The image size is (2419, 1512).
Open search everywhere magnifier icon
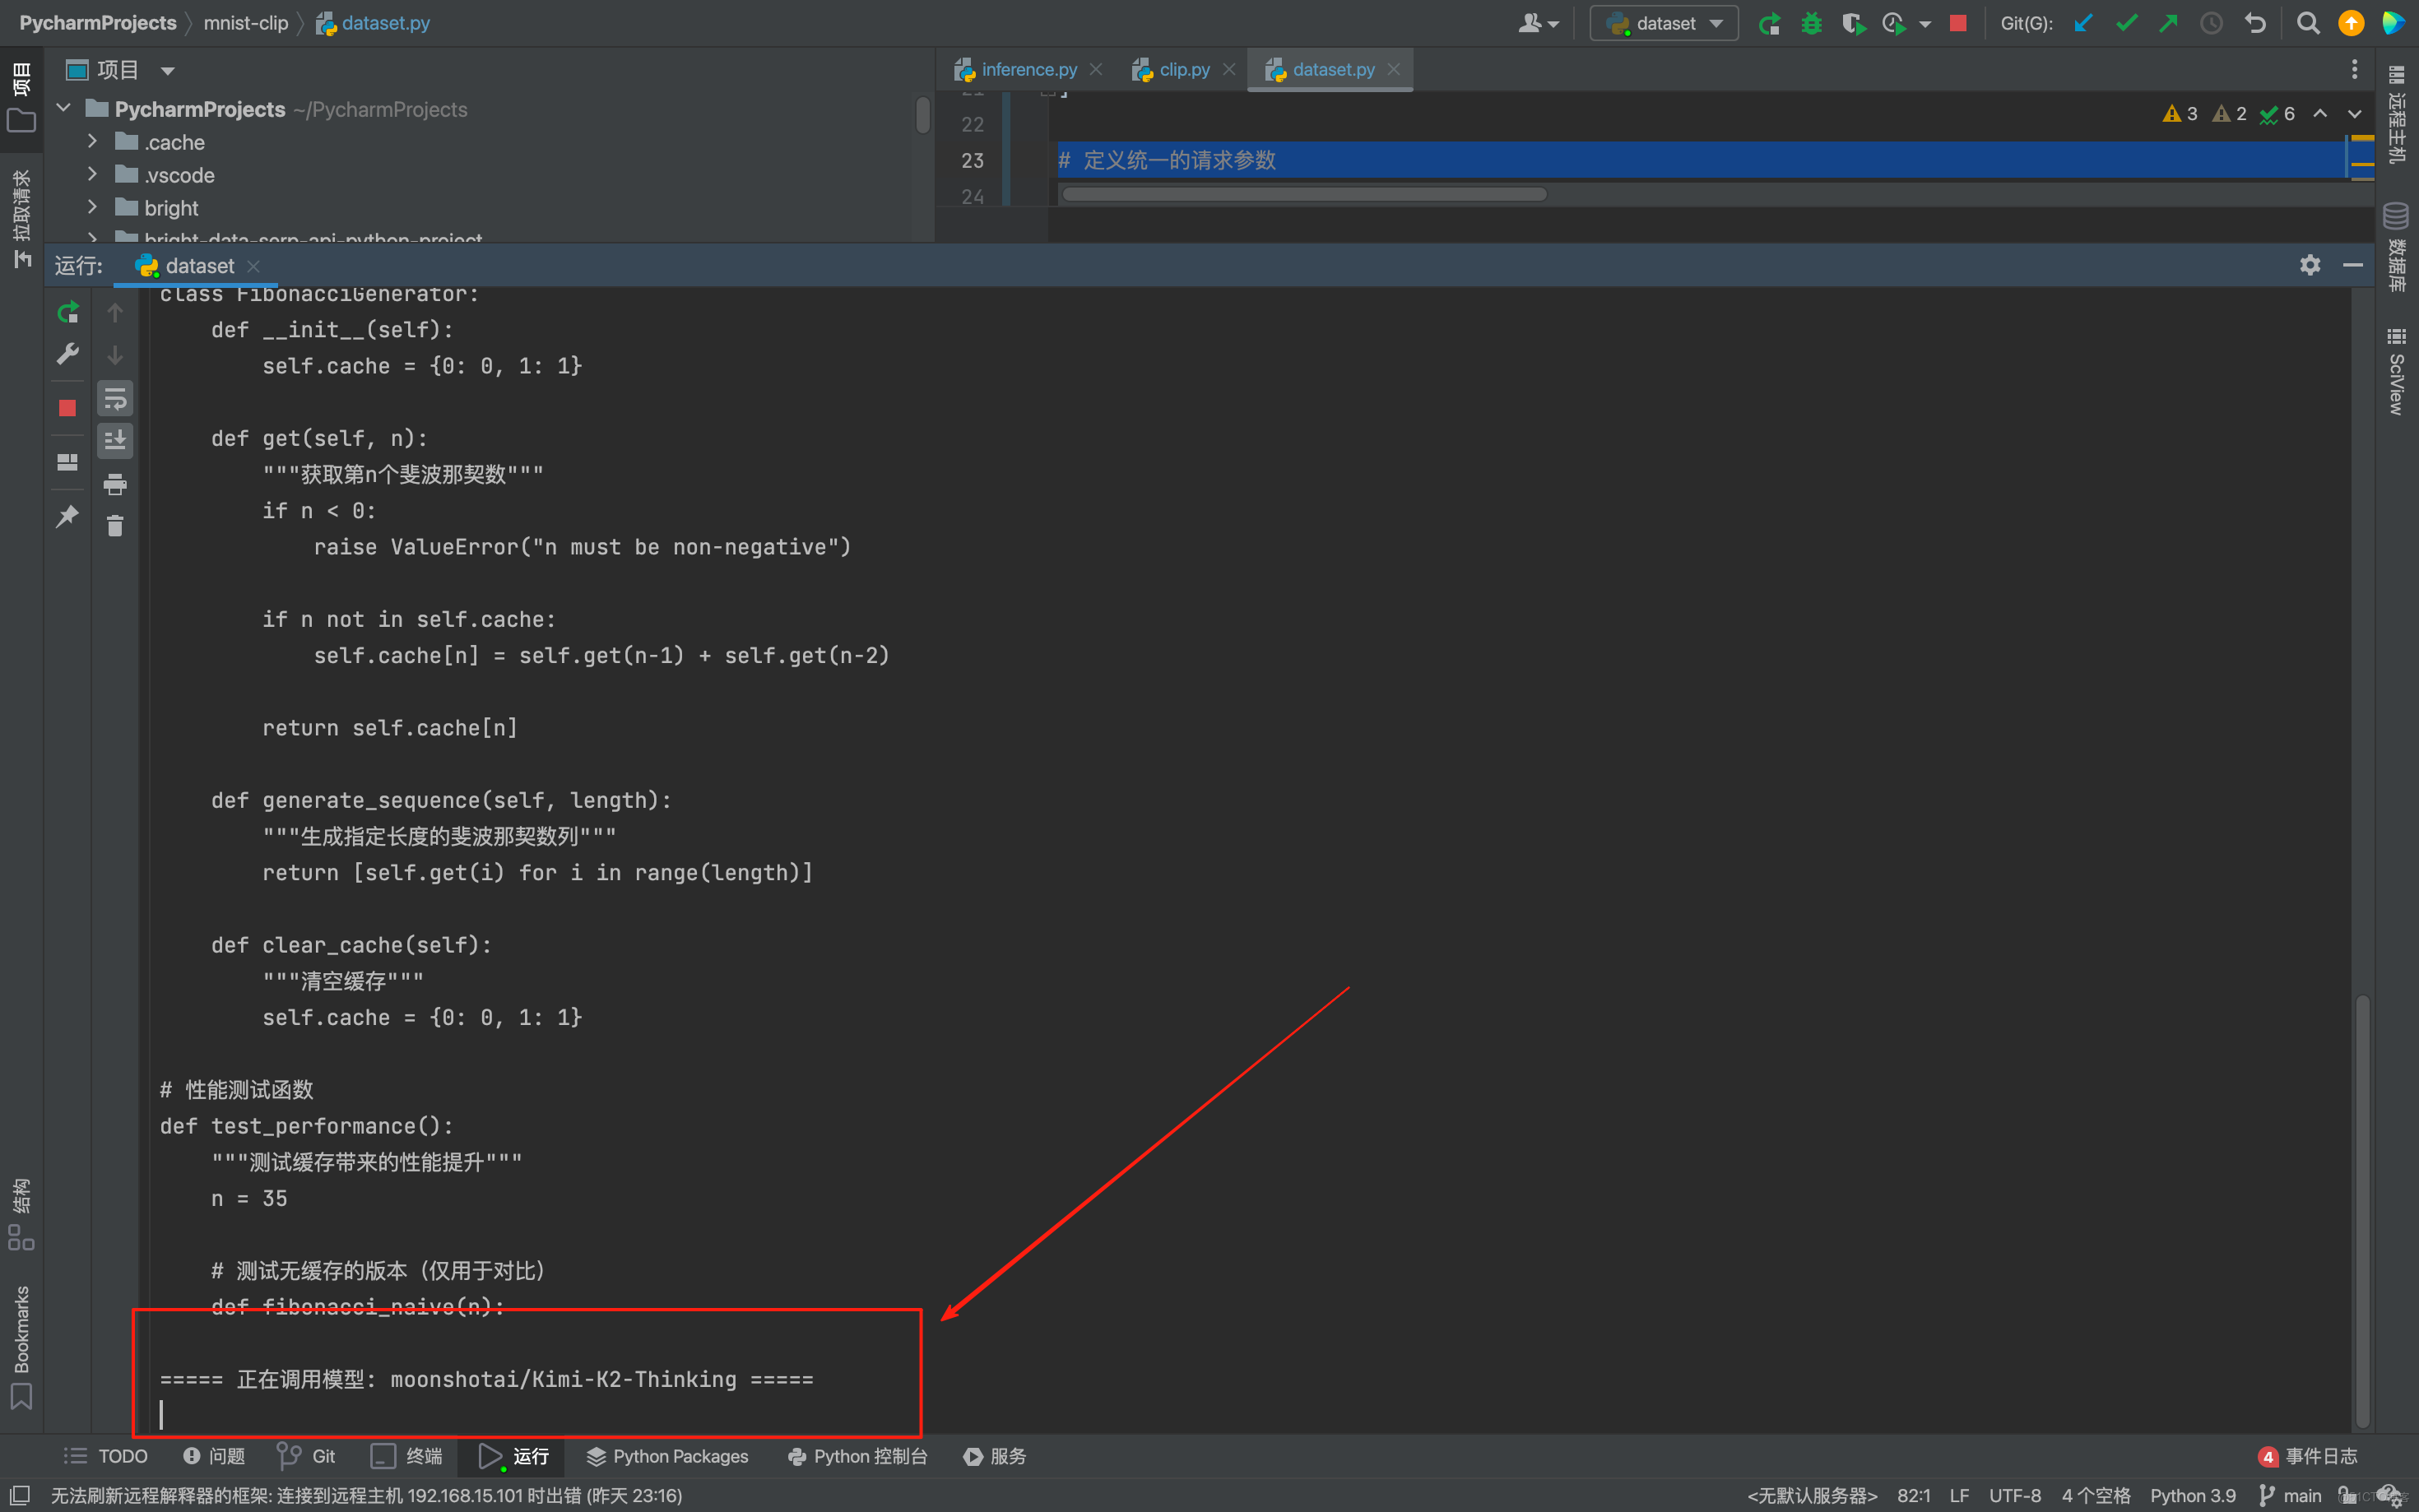tap(2307, 23)
